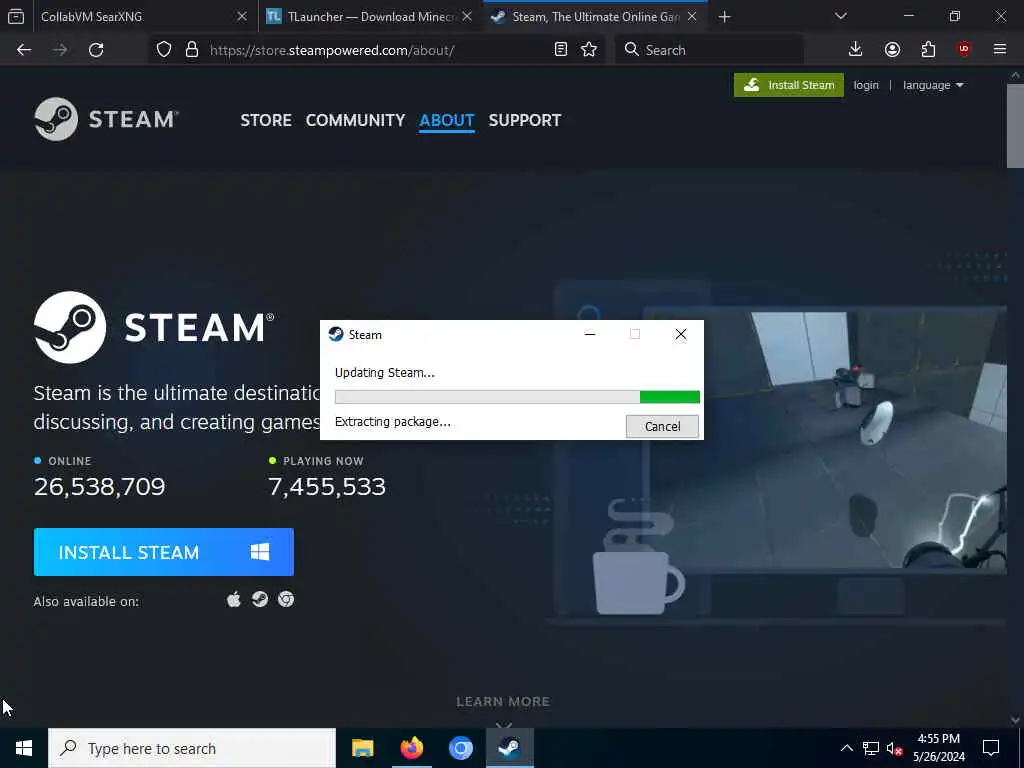This screenshot has width=1024, height=768.
Task: Click the uBlock Origin toolbar icon
Action: pos(964,50)
